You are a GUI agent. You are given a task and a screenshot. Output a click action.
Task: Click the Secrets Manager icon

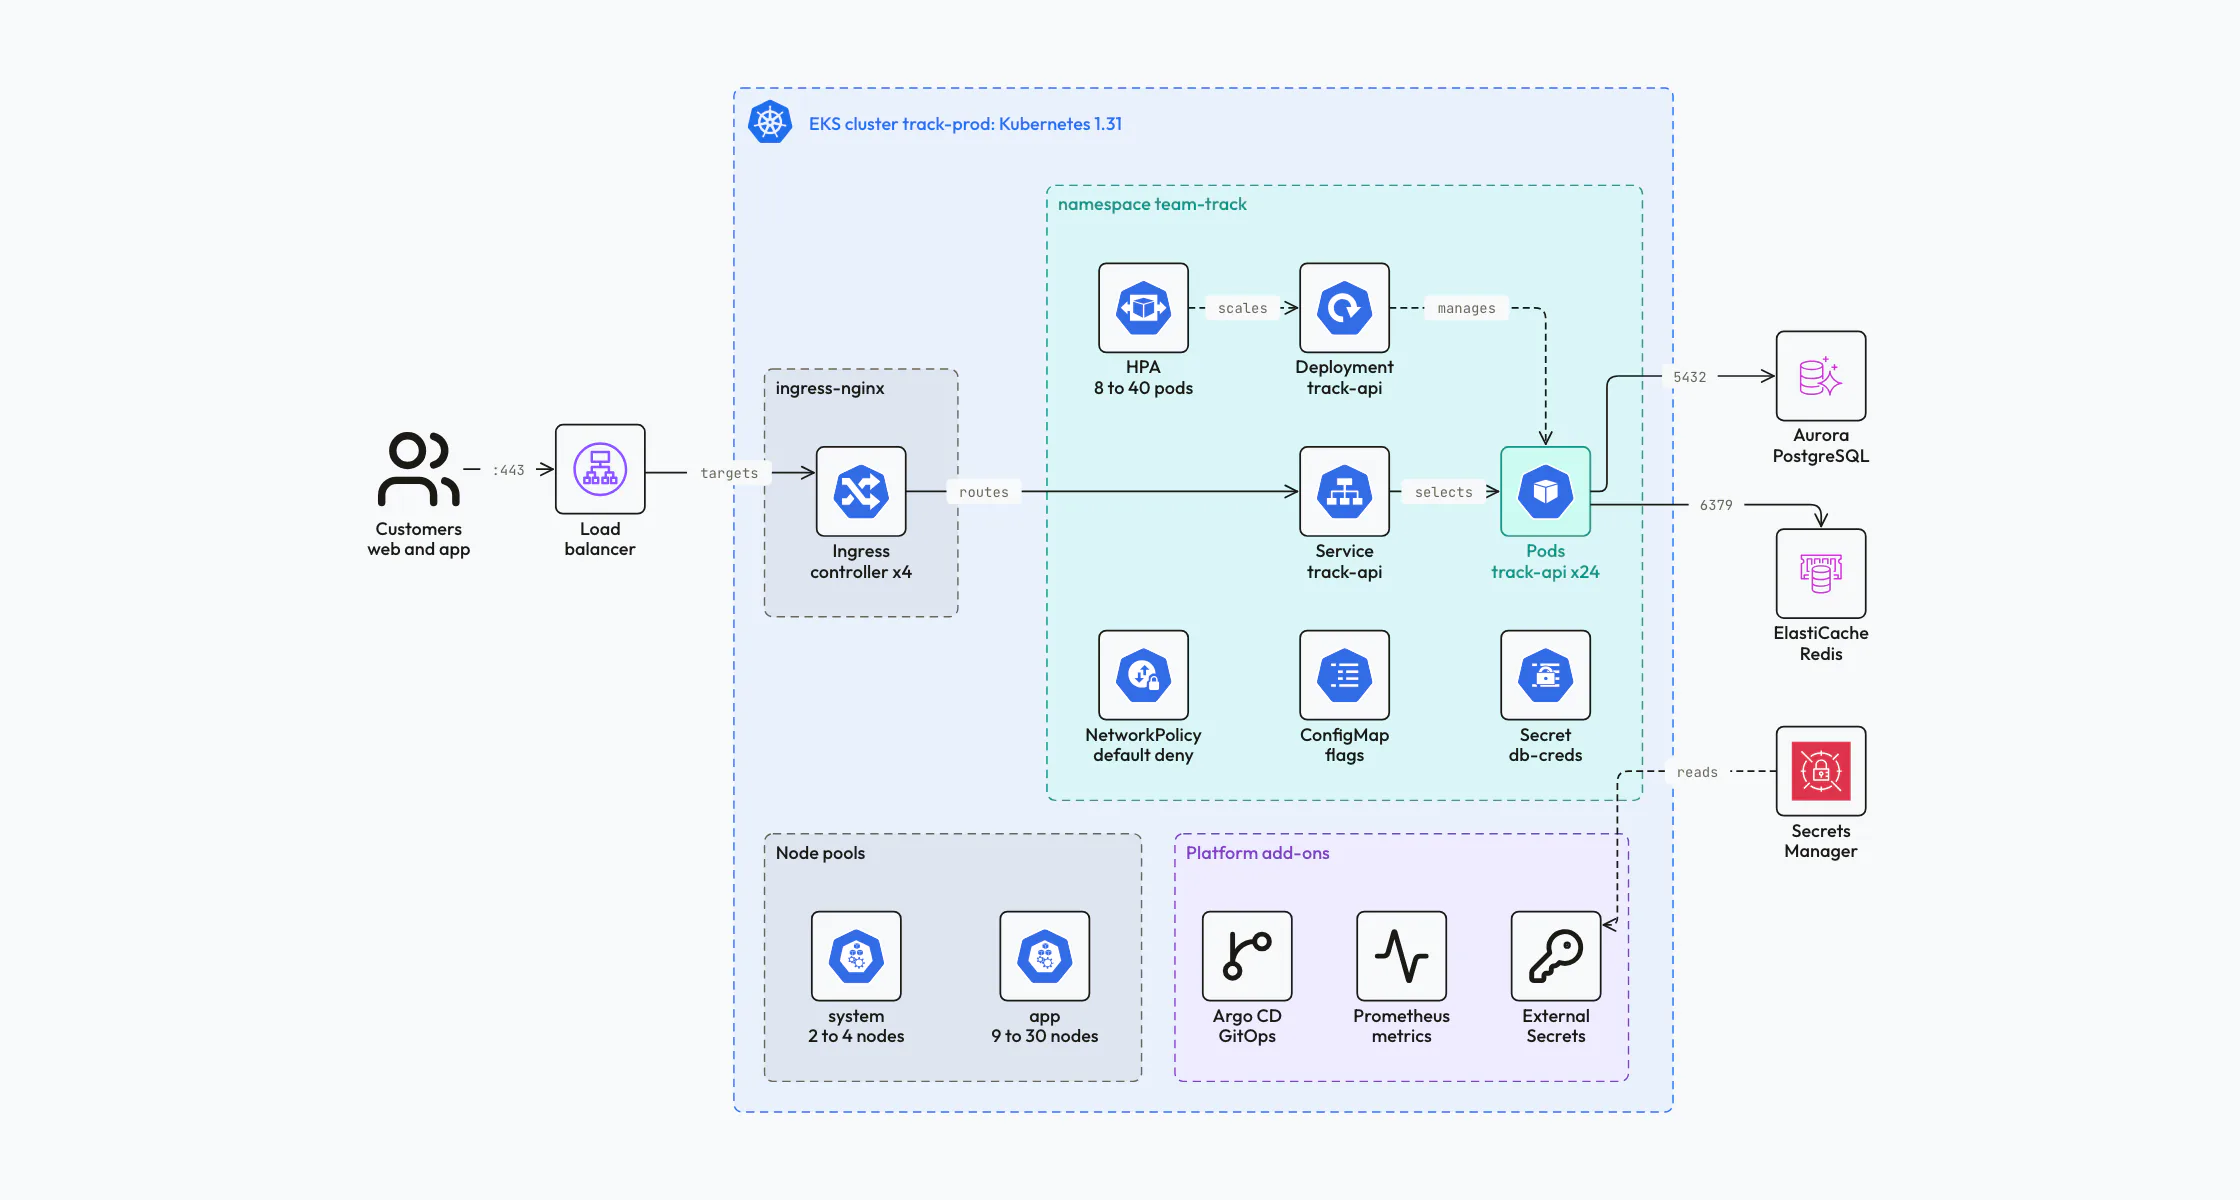pyautogui.click(x=1821, y=771)
